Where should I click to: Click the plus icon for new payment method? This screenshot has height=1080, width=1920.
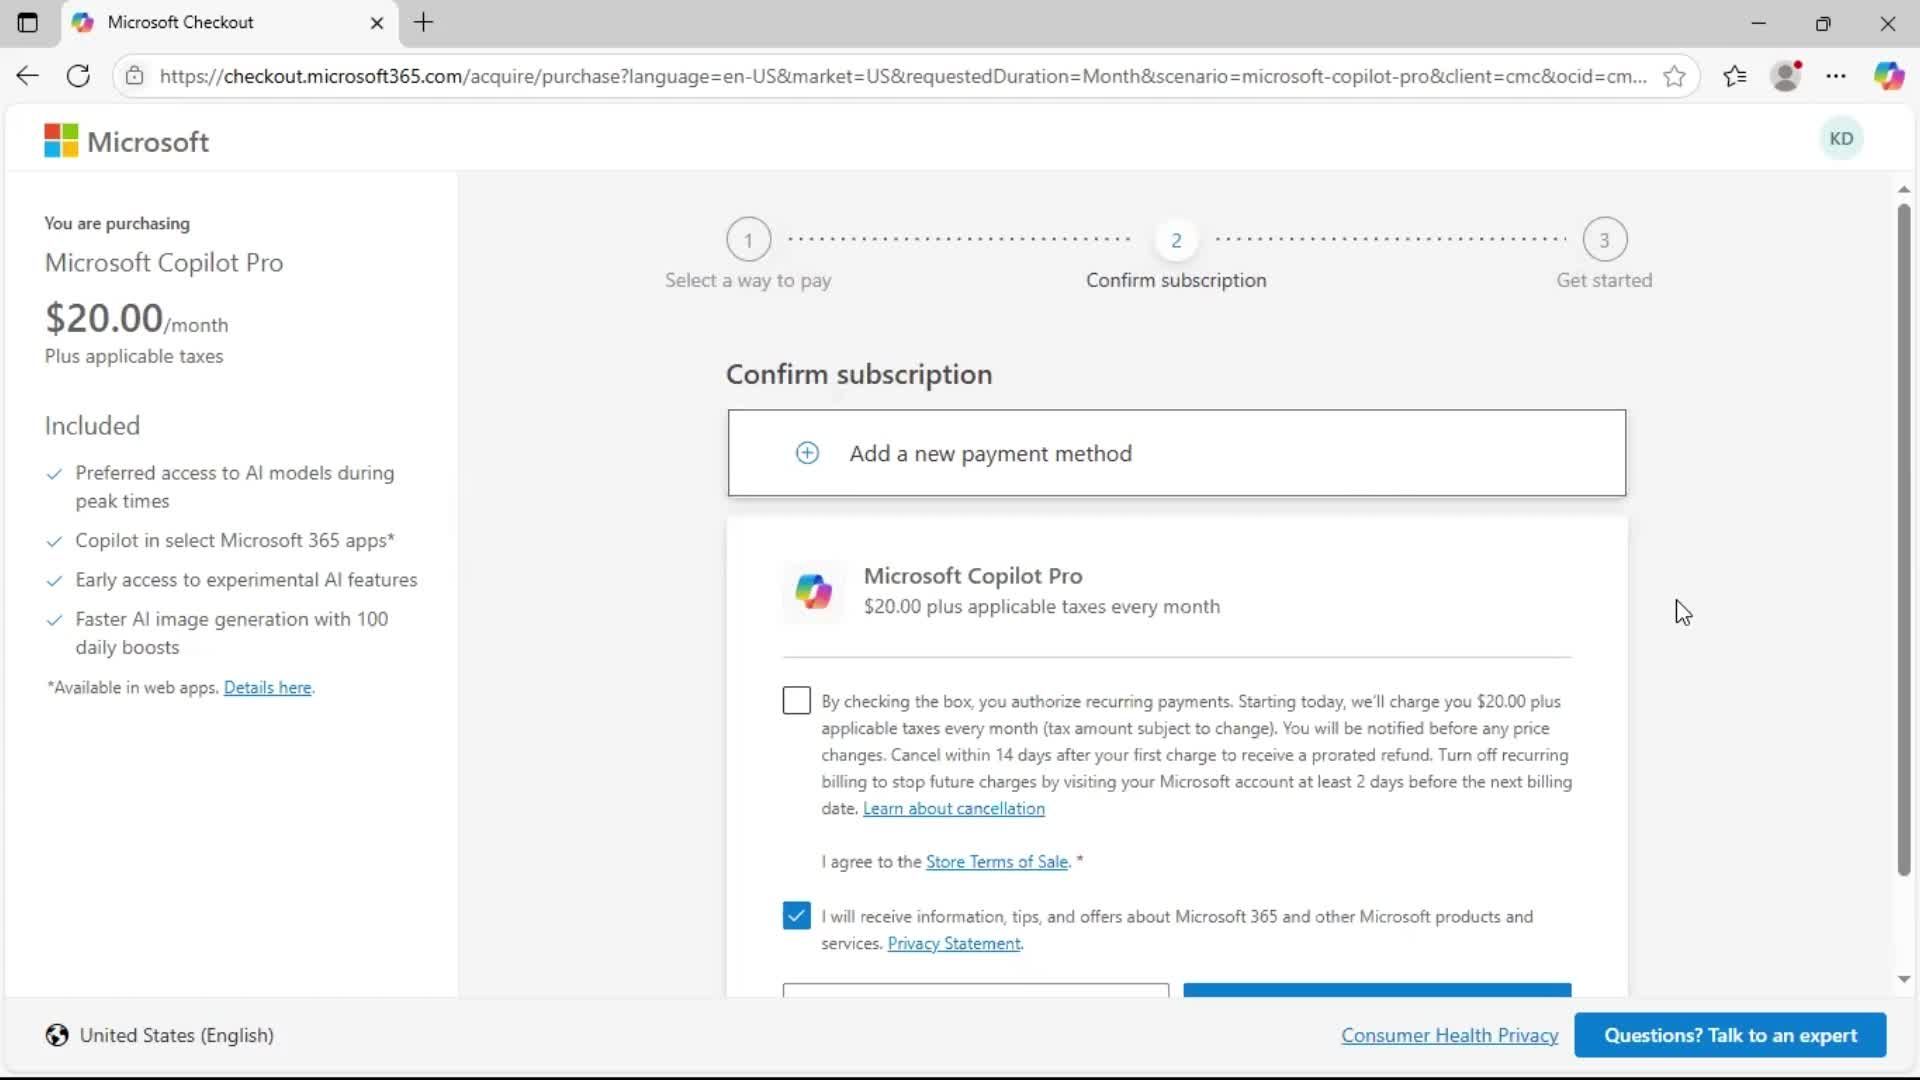(x=807, y=453)
